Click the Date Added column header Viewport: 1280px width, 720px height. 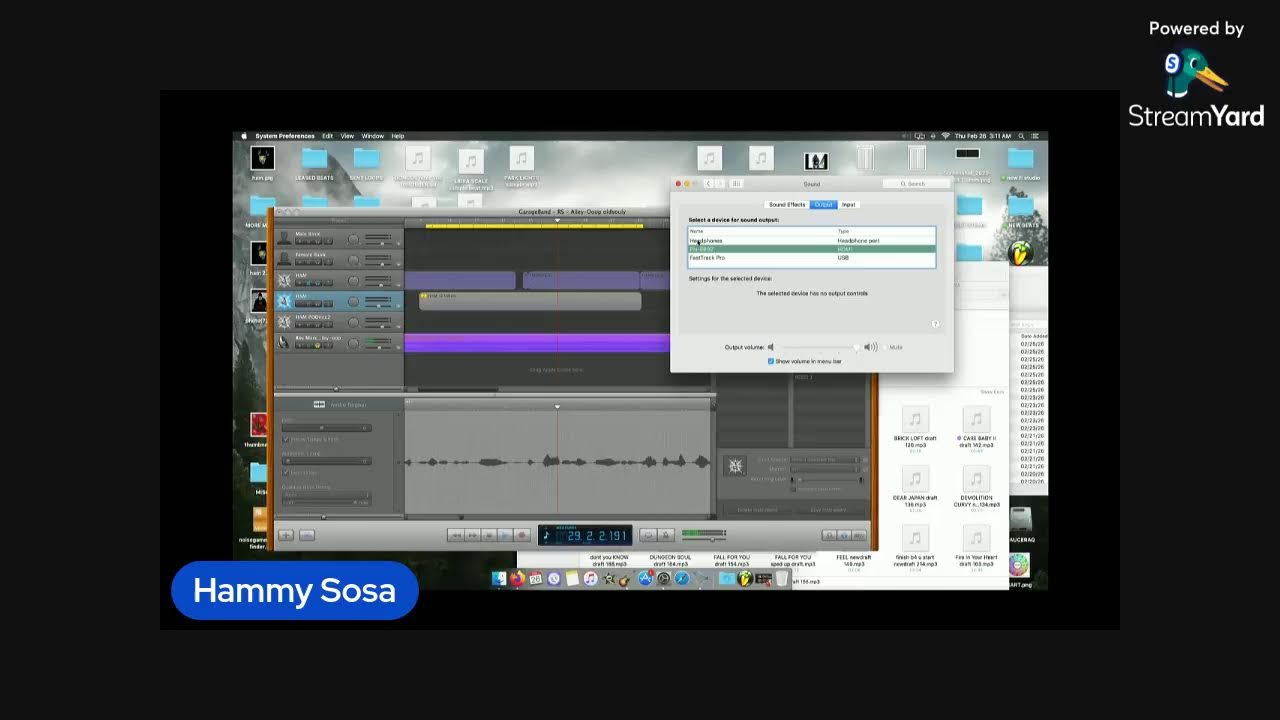[x=1033, y=336]
